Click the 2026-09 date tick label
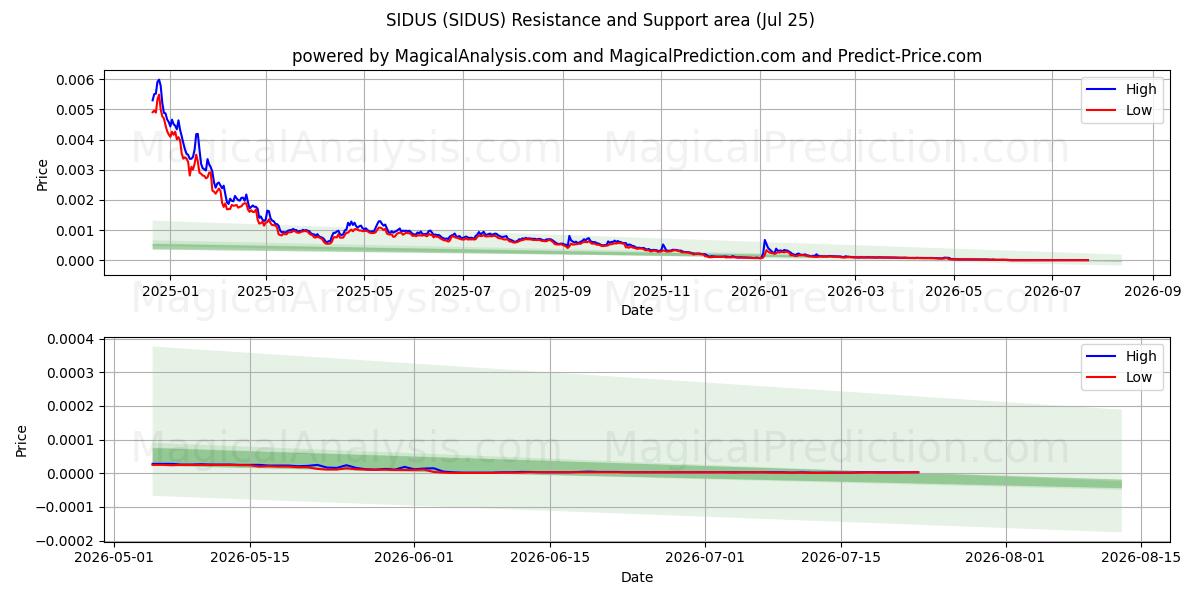This screenshot has width=1200, height=600. click(x=1153, y=290)
